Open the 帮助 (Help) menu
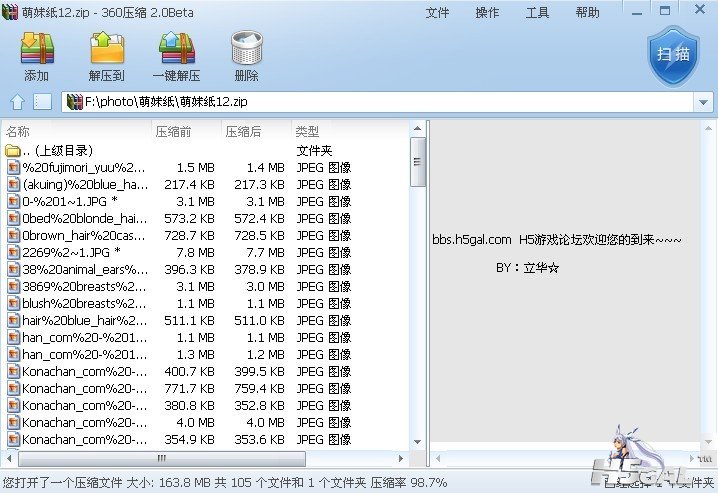The width and height of the screenshot is (718, 493). (587, 13)
